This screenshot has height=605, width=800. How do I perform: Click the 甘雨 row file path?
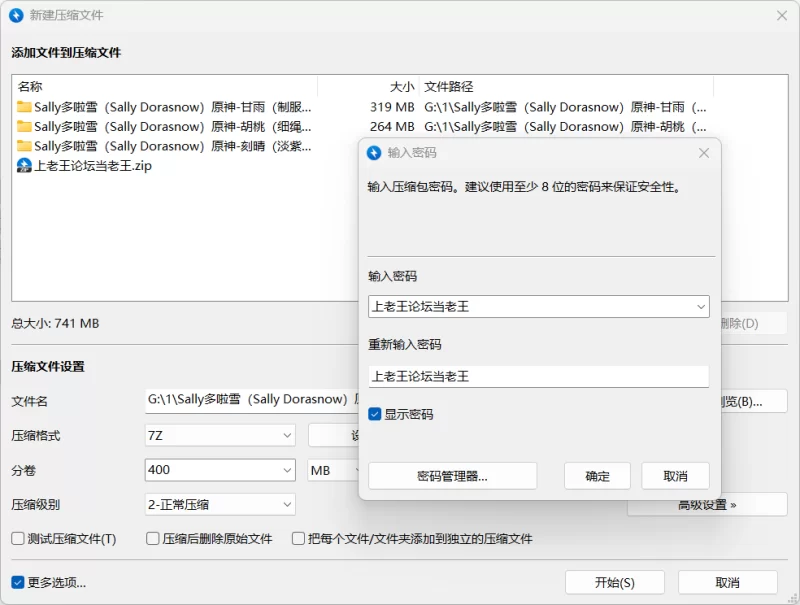pyautogui.click(x=565, y=107)
